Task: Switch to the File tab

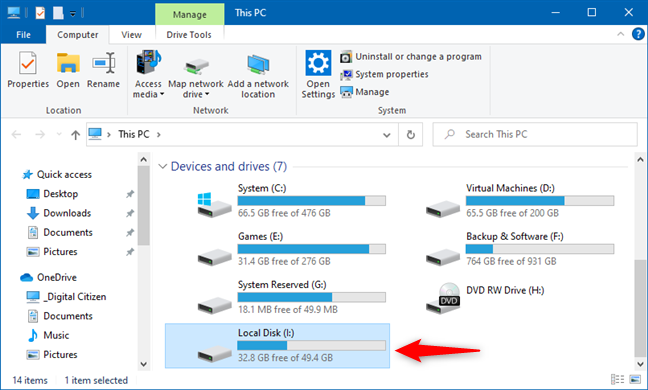Action: coord(23,35)
